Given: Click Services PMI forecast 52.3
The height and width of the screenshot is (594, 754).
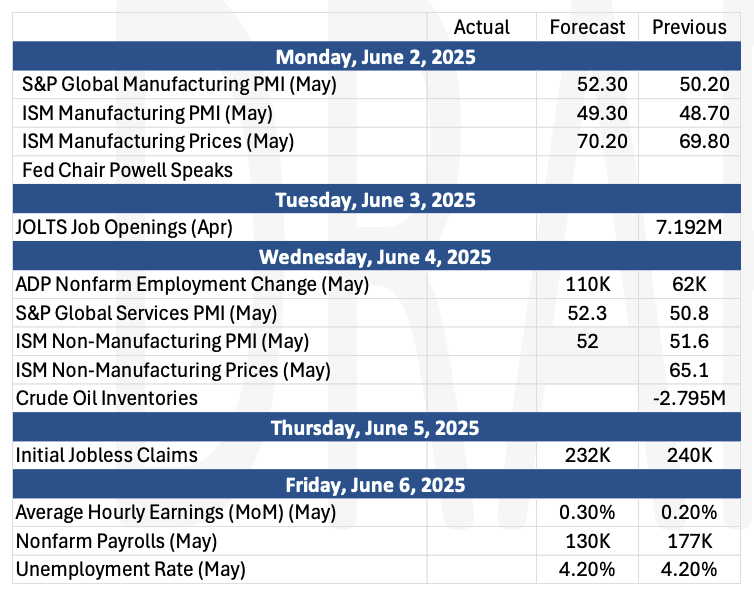Looking at the screenshot, I should click(587, 313).
